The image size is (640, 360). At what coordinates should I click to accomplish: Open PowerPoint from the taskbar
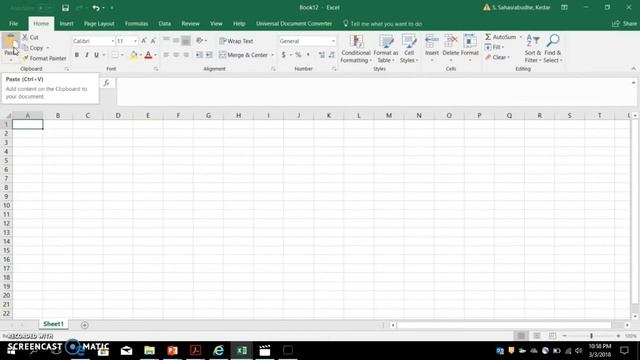coord(172,350)
